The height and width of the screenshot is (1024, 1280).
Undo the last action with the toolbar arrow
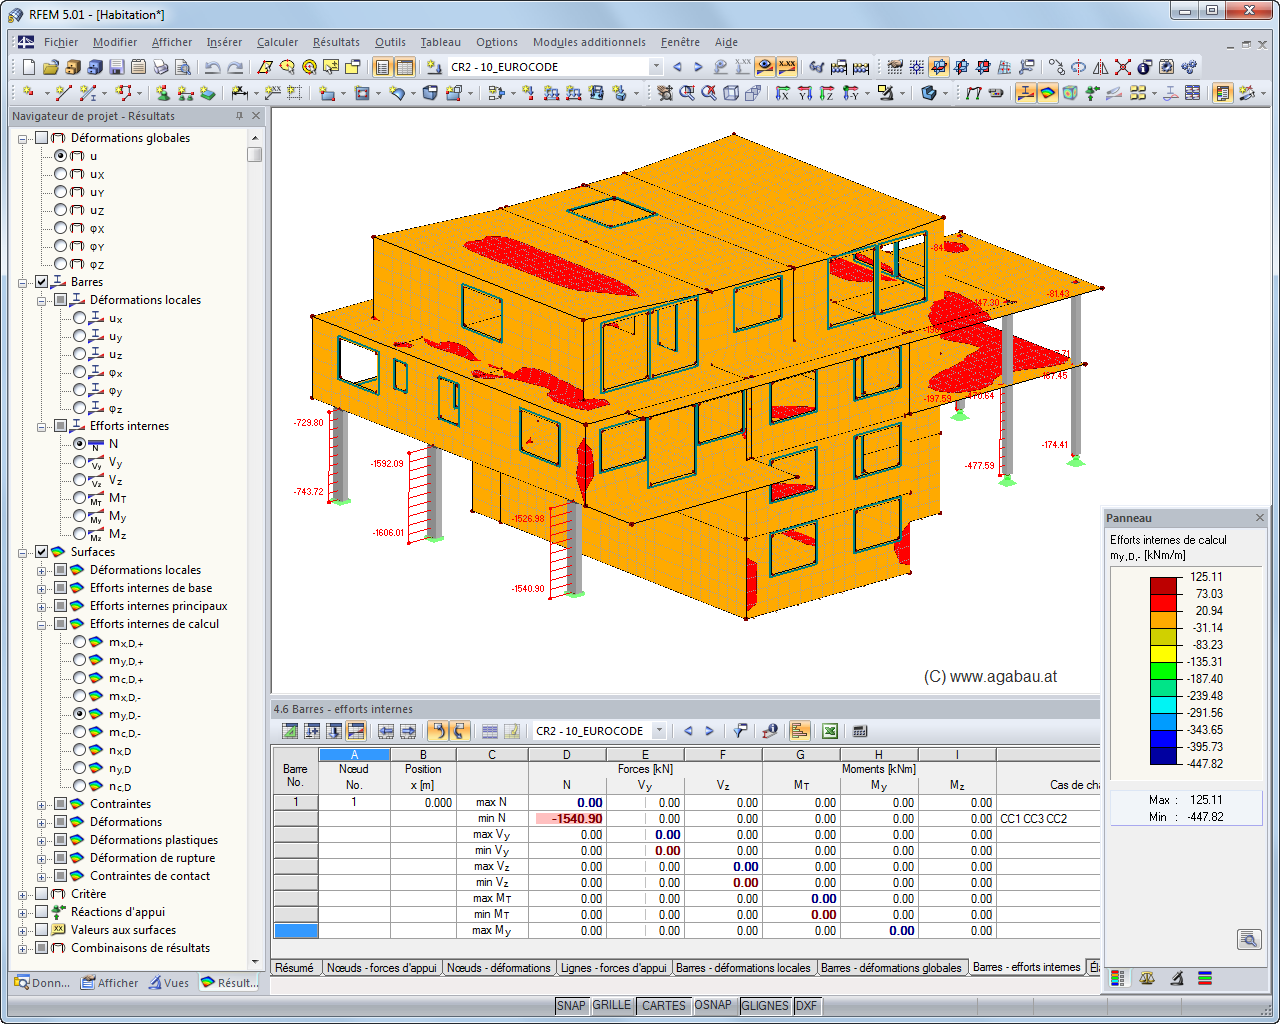click(212, 67)
